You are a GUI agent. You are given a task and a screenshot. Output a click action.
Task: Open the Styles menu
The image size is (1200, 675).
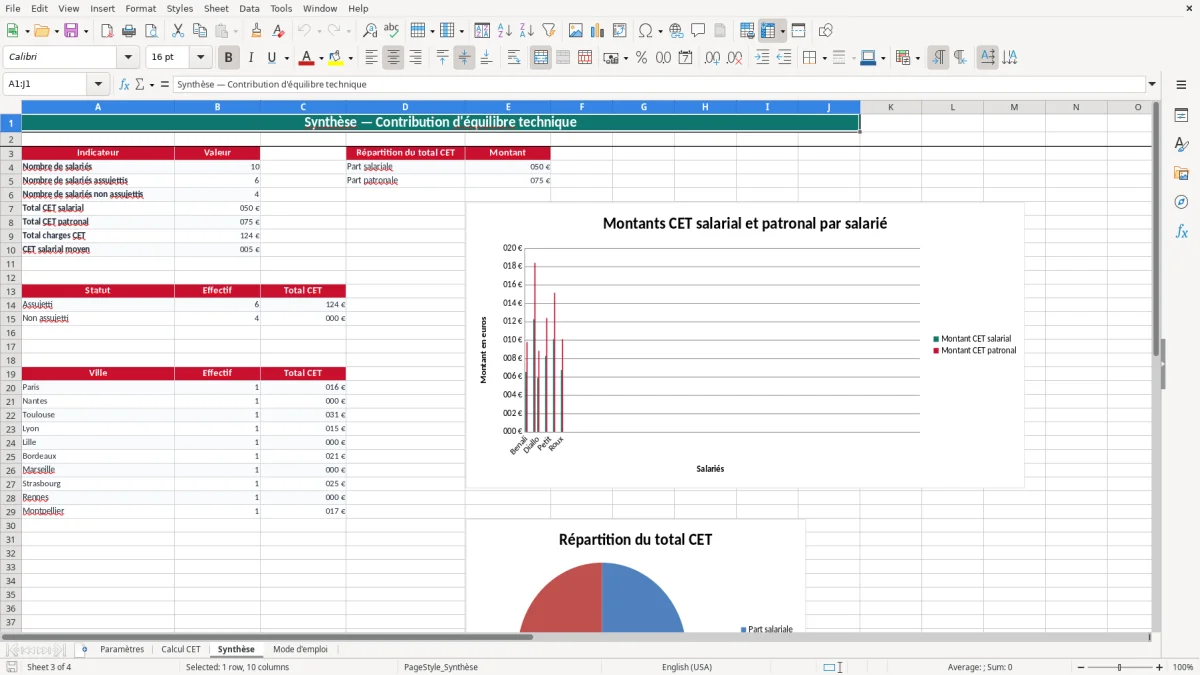[x=180, y=8]
